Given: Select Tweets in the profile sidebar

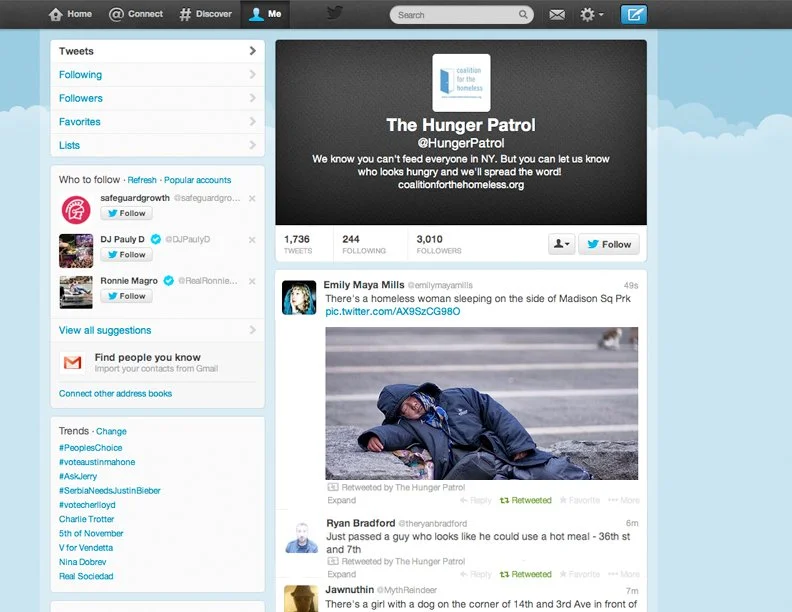Looking at the screenshot, I should [158, 51].
